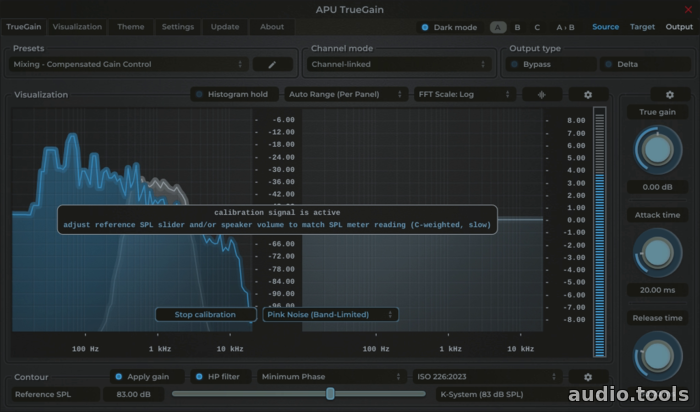Select Target view
Image resolution: width=700 pixels, height=412 pixels.
click(642, 27)
